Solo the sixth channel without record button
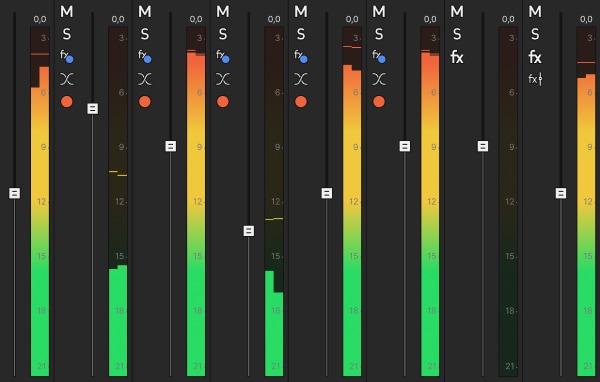 (x=457, y=34)
